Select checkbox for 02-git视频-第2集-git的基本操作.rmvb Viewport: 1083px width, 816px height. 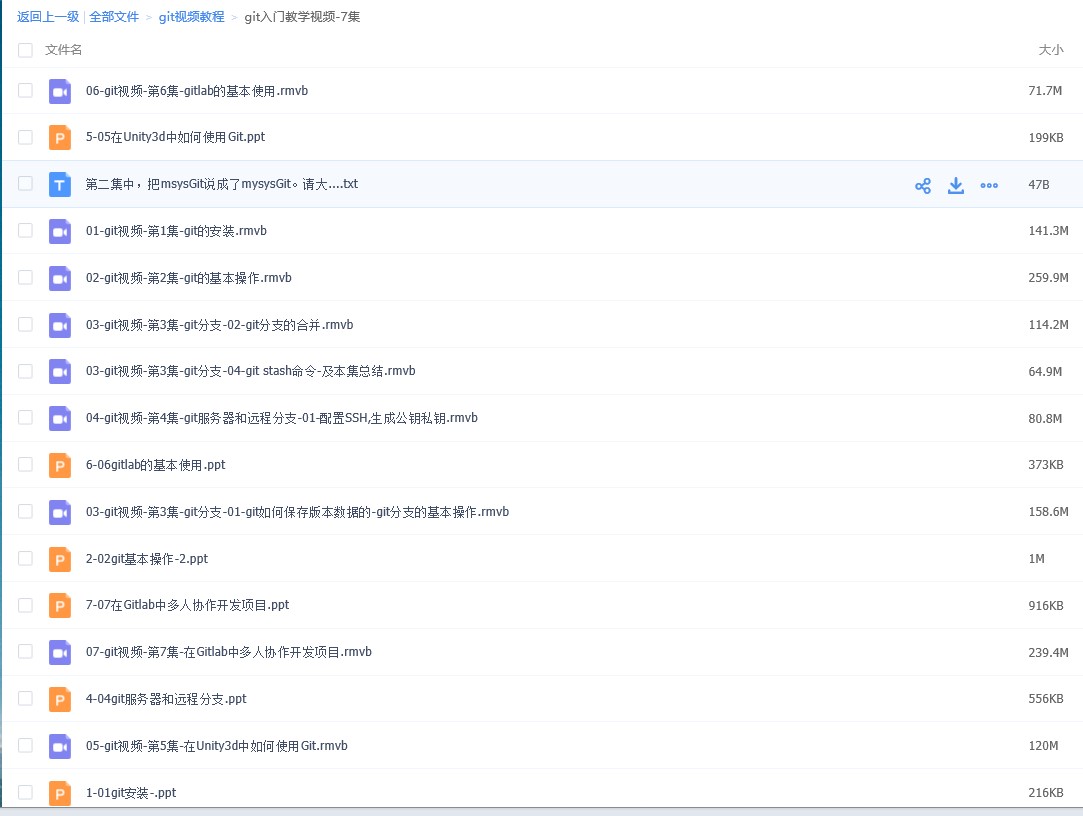26,277
